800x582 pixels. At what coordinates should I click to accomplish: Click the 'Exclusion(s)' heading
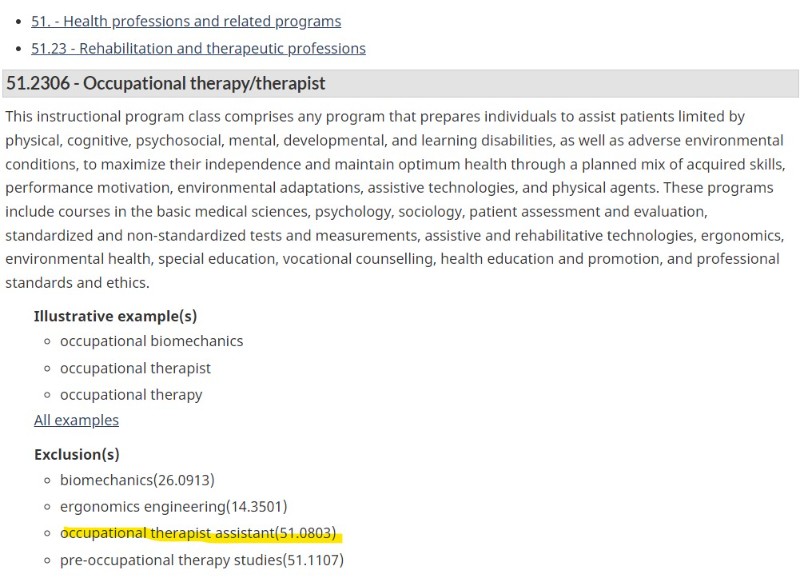(77, 454)
